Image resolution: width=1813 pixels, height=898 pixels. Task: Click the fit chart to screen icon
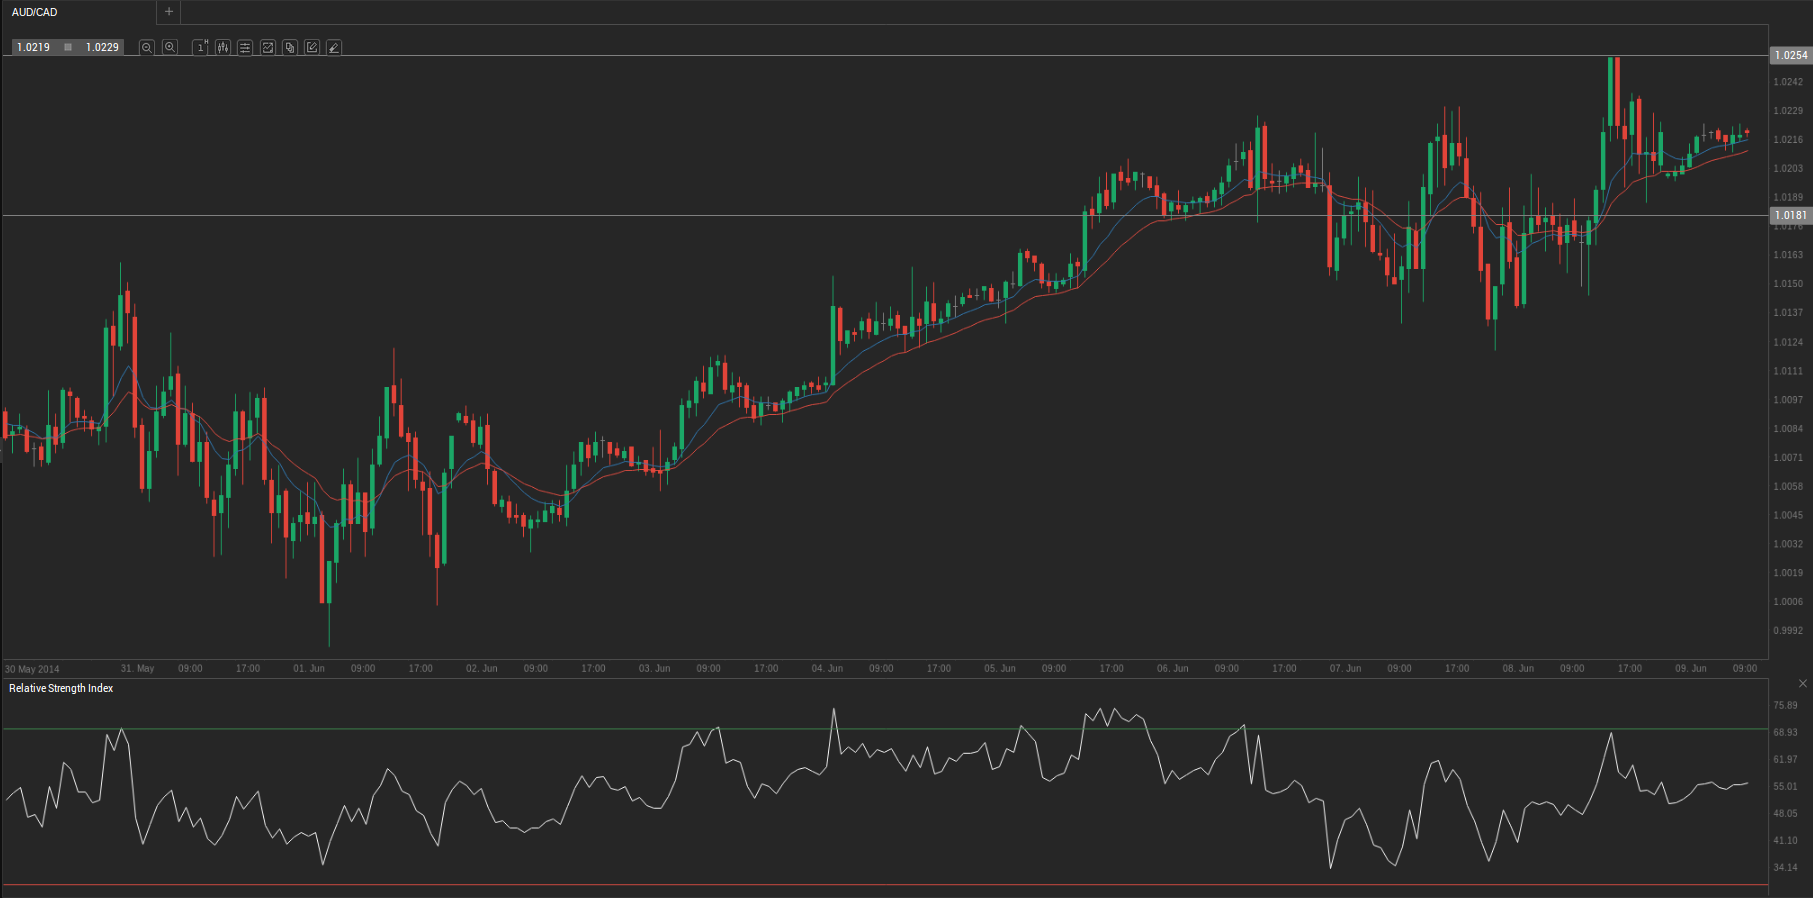tap(268, 48)
